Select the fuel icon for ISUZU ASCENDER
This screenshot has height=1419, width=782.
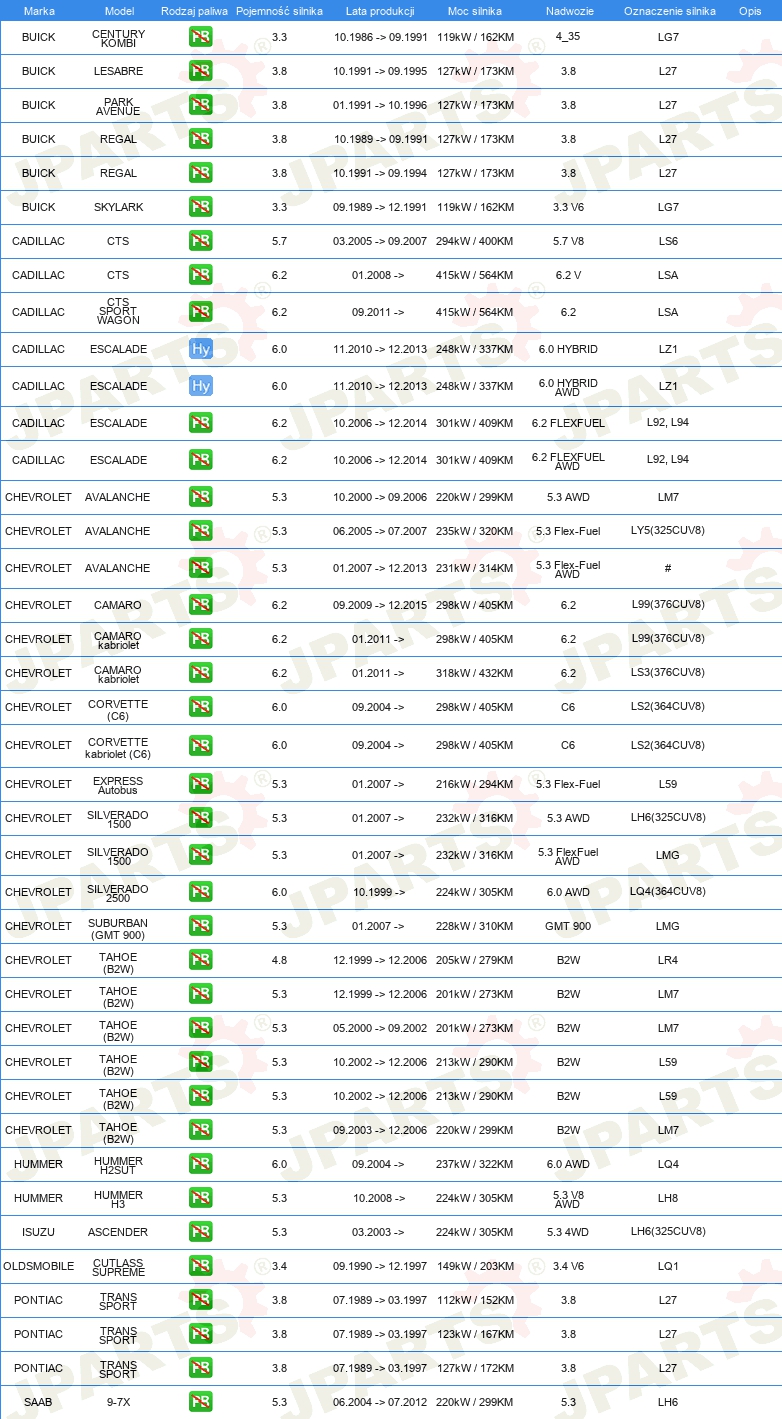(x=201, y=1232)
